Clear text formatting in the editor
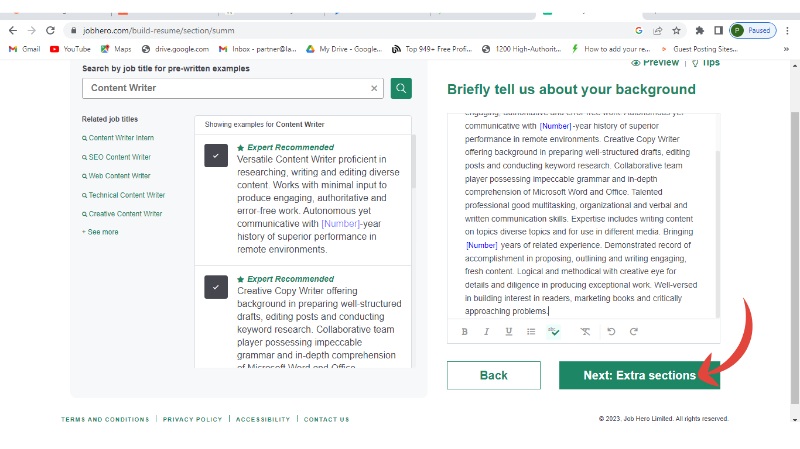Image resolution: width=800 pixels, height=449 pixels. coord(585,332)
